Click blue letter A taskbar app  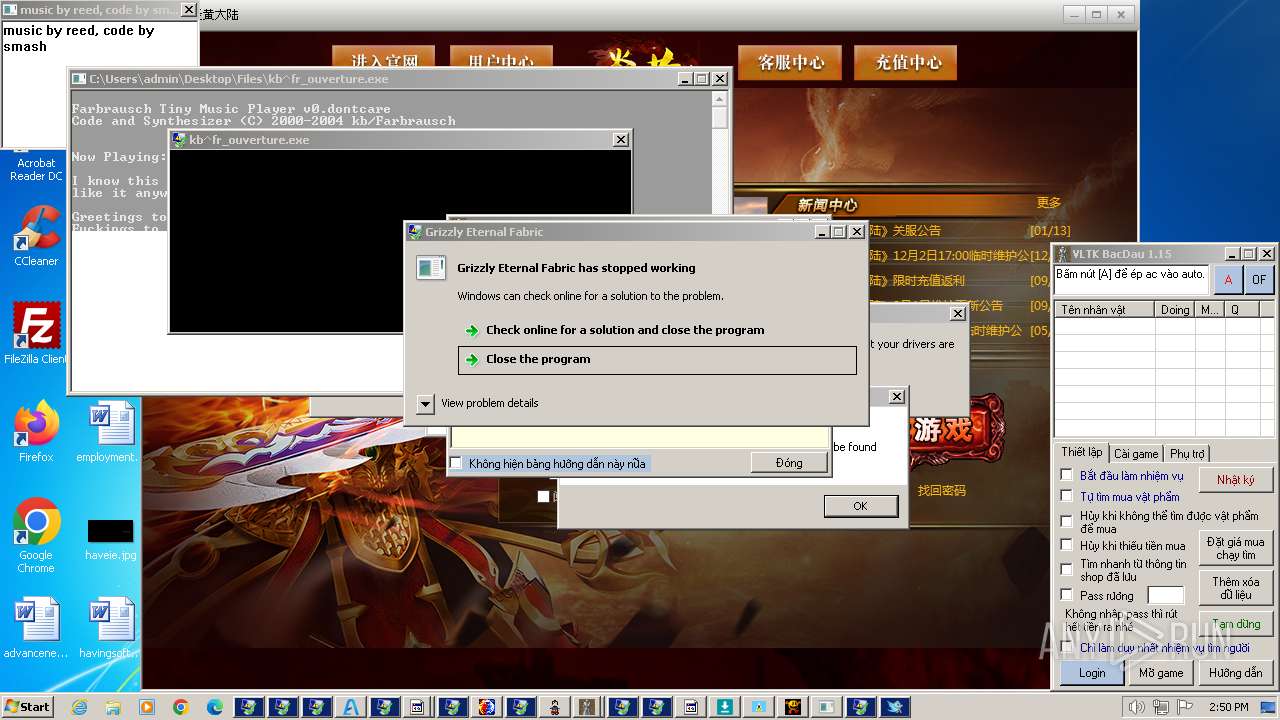point(351,707)
